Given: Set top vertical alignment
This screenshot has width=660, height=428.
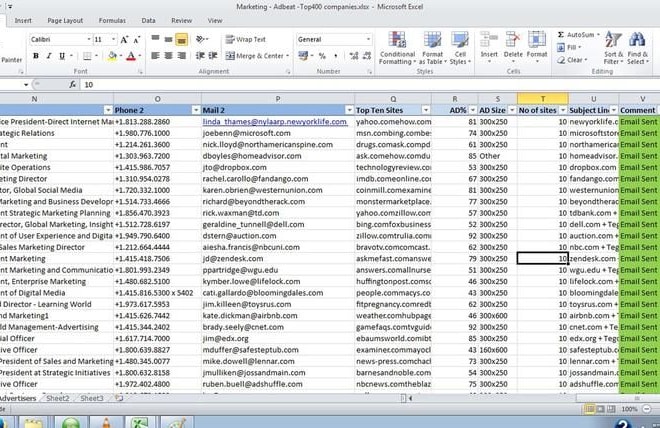Looking at the screenshot, I should coord(155,39).
